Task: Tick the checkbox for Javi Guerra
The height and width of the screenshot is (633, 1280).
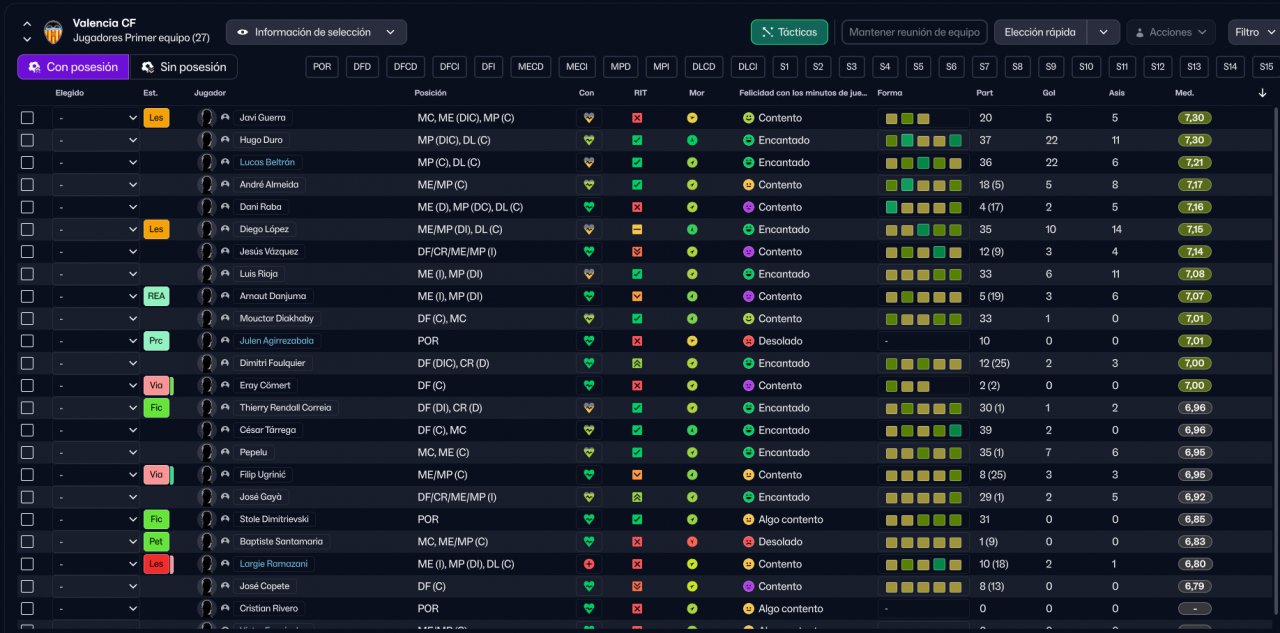Action: pos(27,118)
